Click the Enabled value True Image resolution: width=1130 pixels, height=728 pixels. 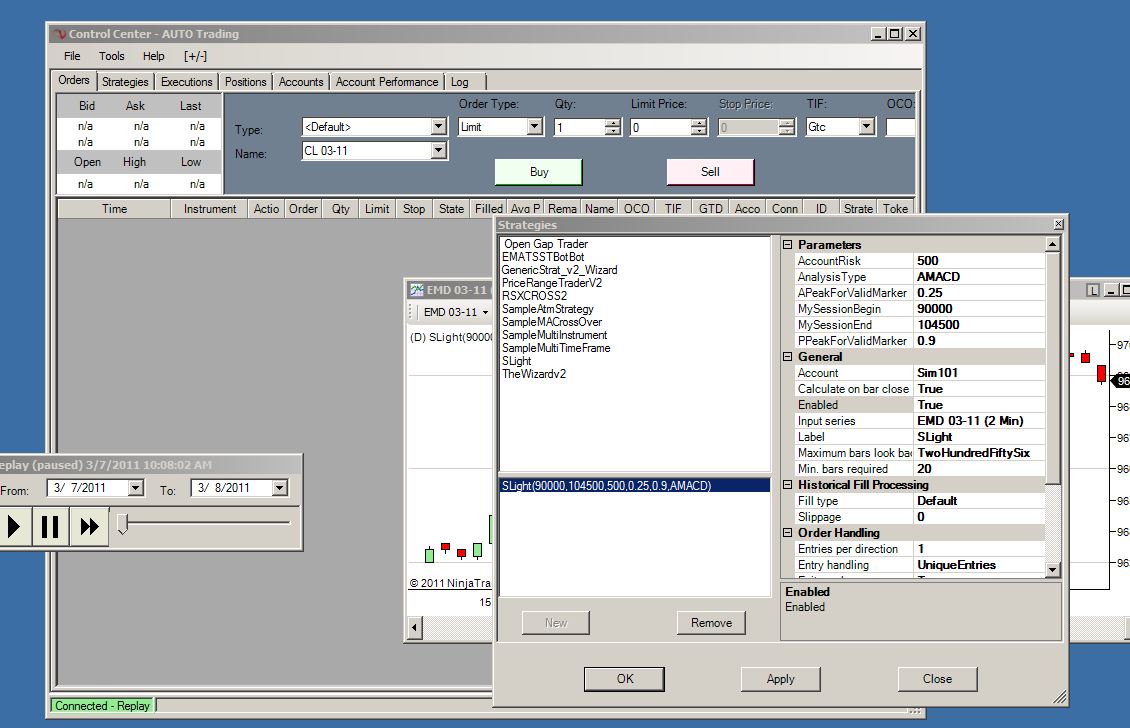pos(979,405)
